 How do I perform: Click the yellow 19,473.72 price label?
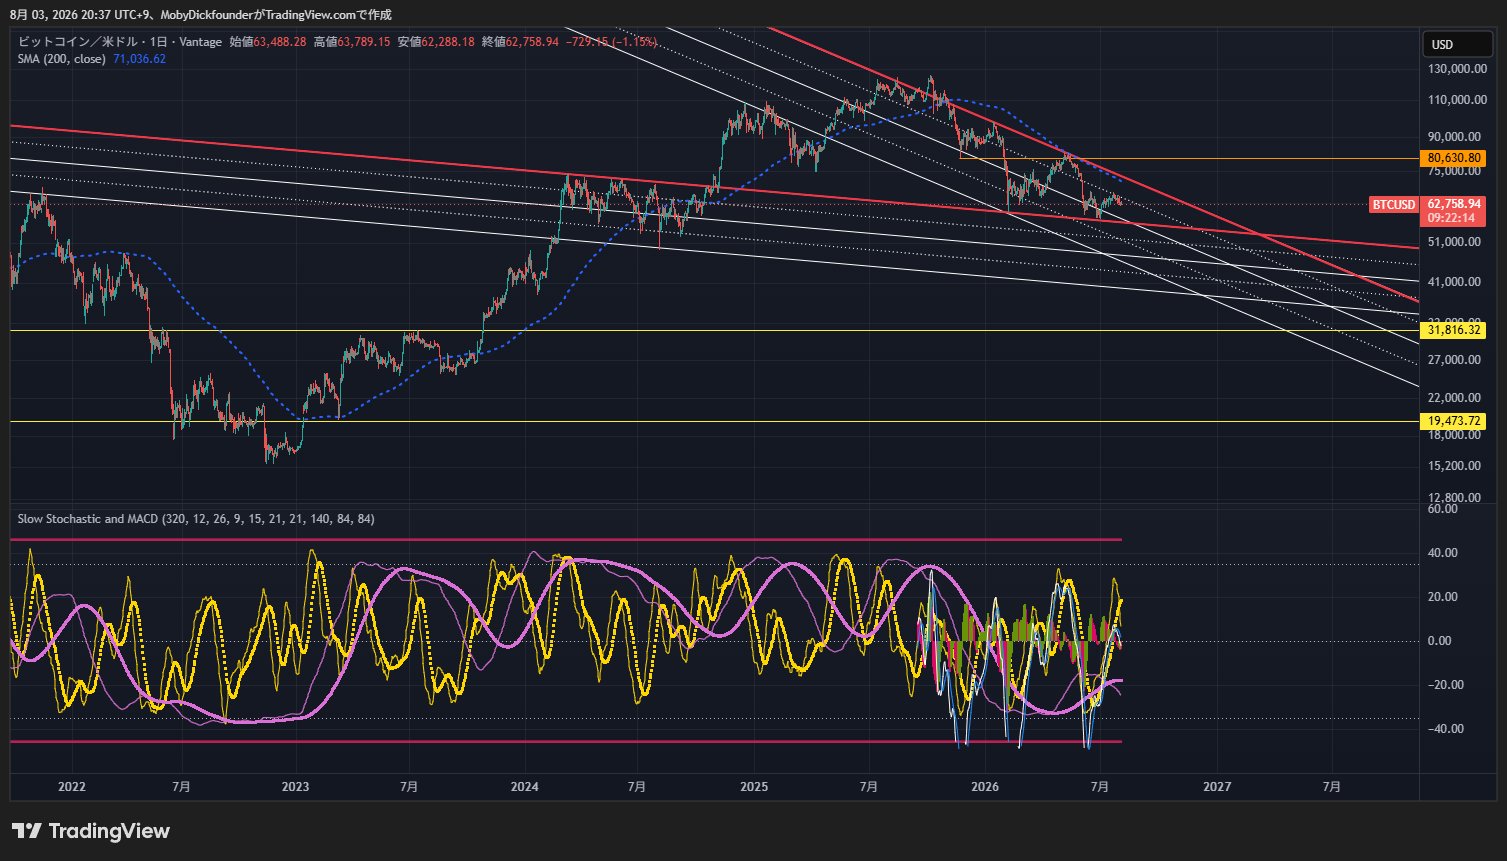click(x=1454, y=421)
